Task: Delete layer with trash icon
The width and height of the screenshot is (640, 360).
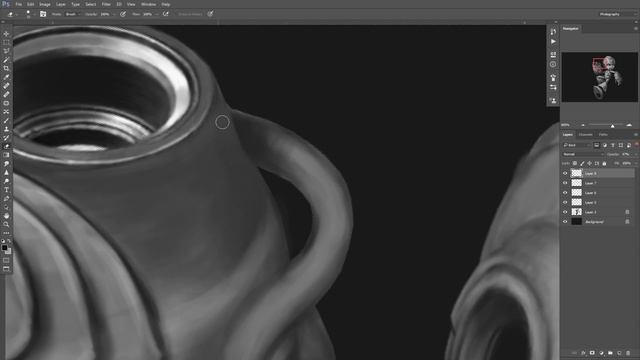Action: pos(628,353)
